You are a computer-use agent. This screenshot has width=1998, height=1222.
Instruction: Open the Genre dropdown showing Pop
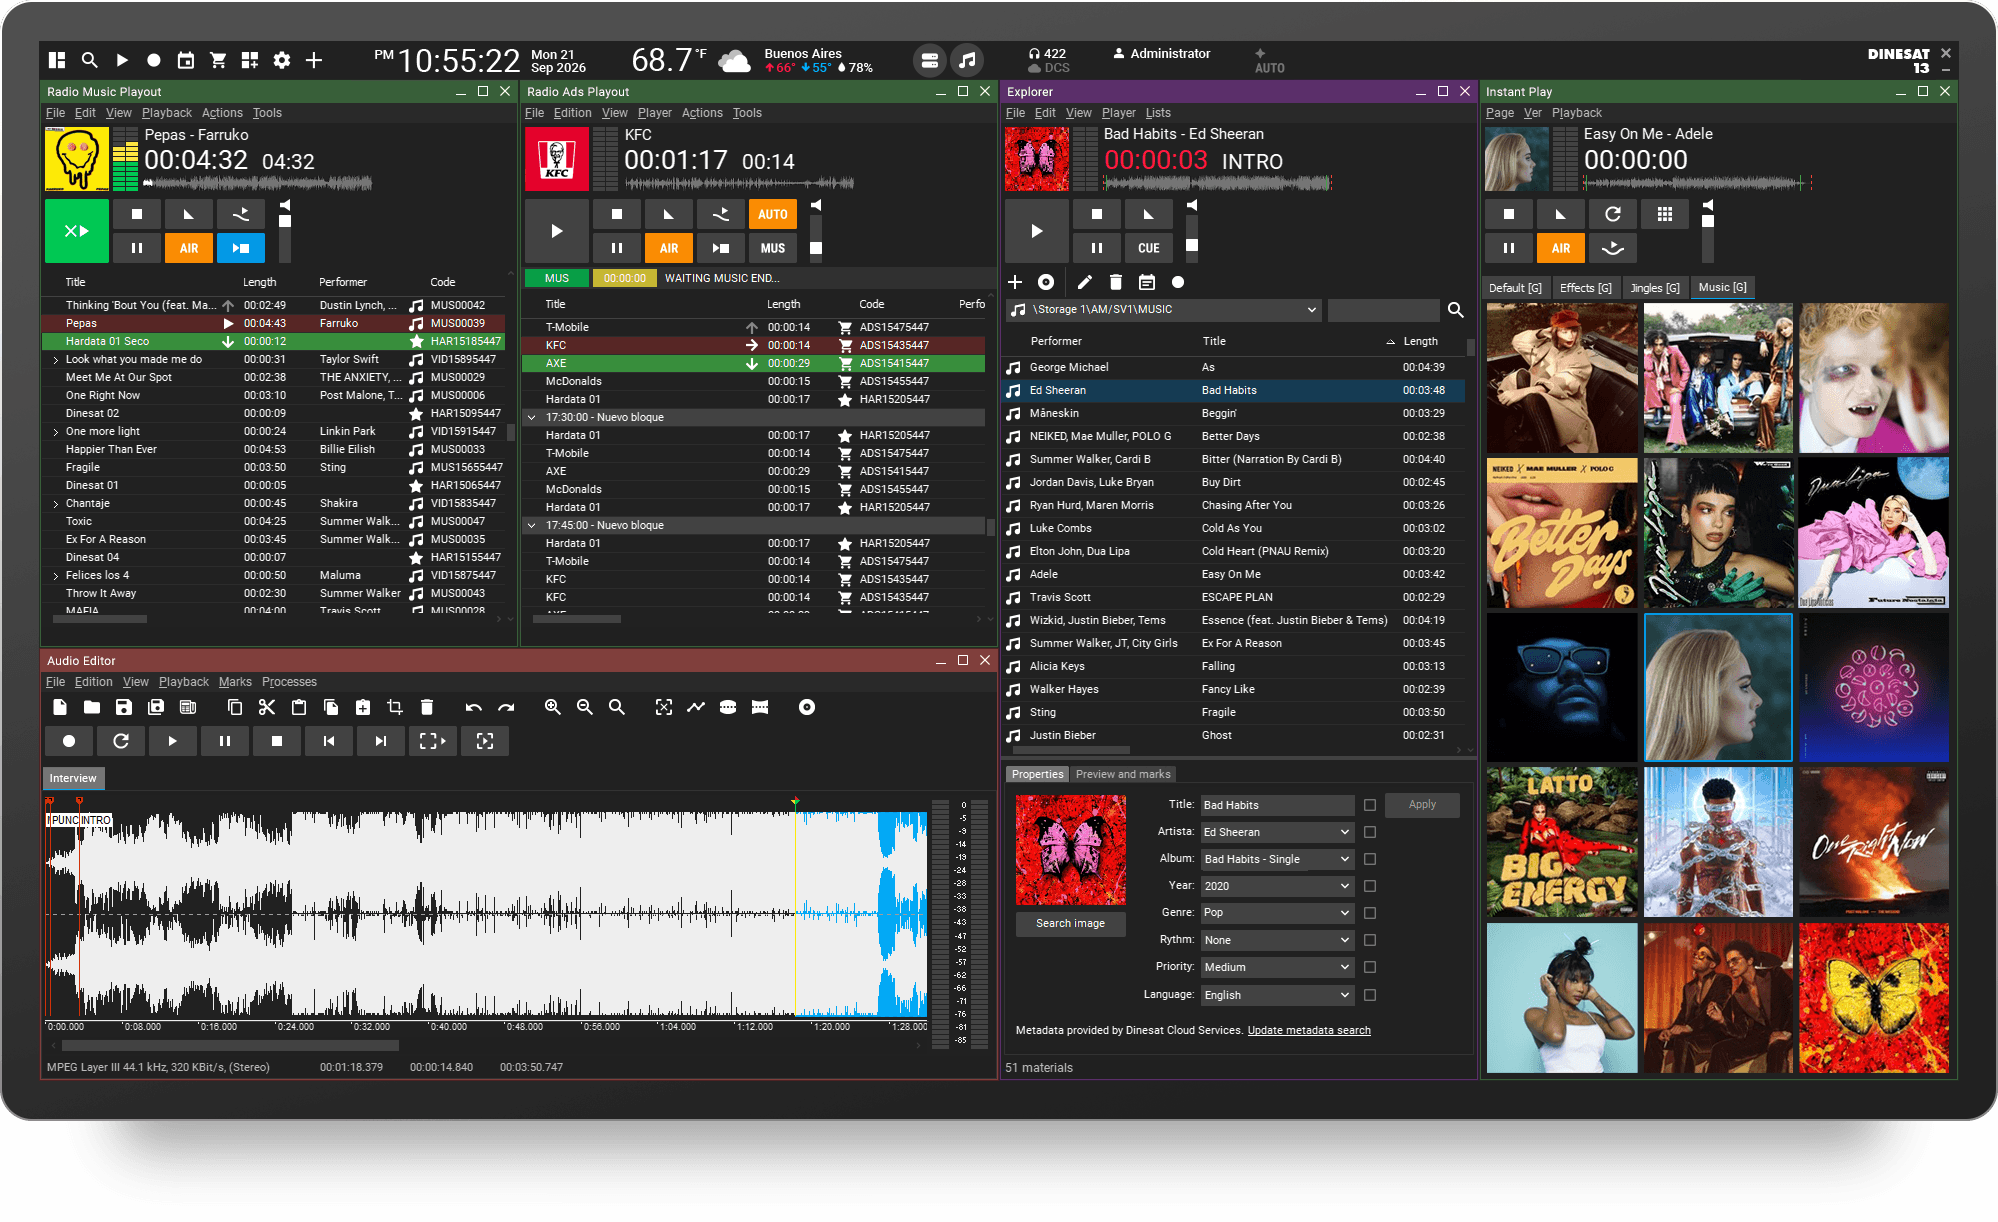click(x=1277, y=913)
